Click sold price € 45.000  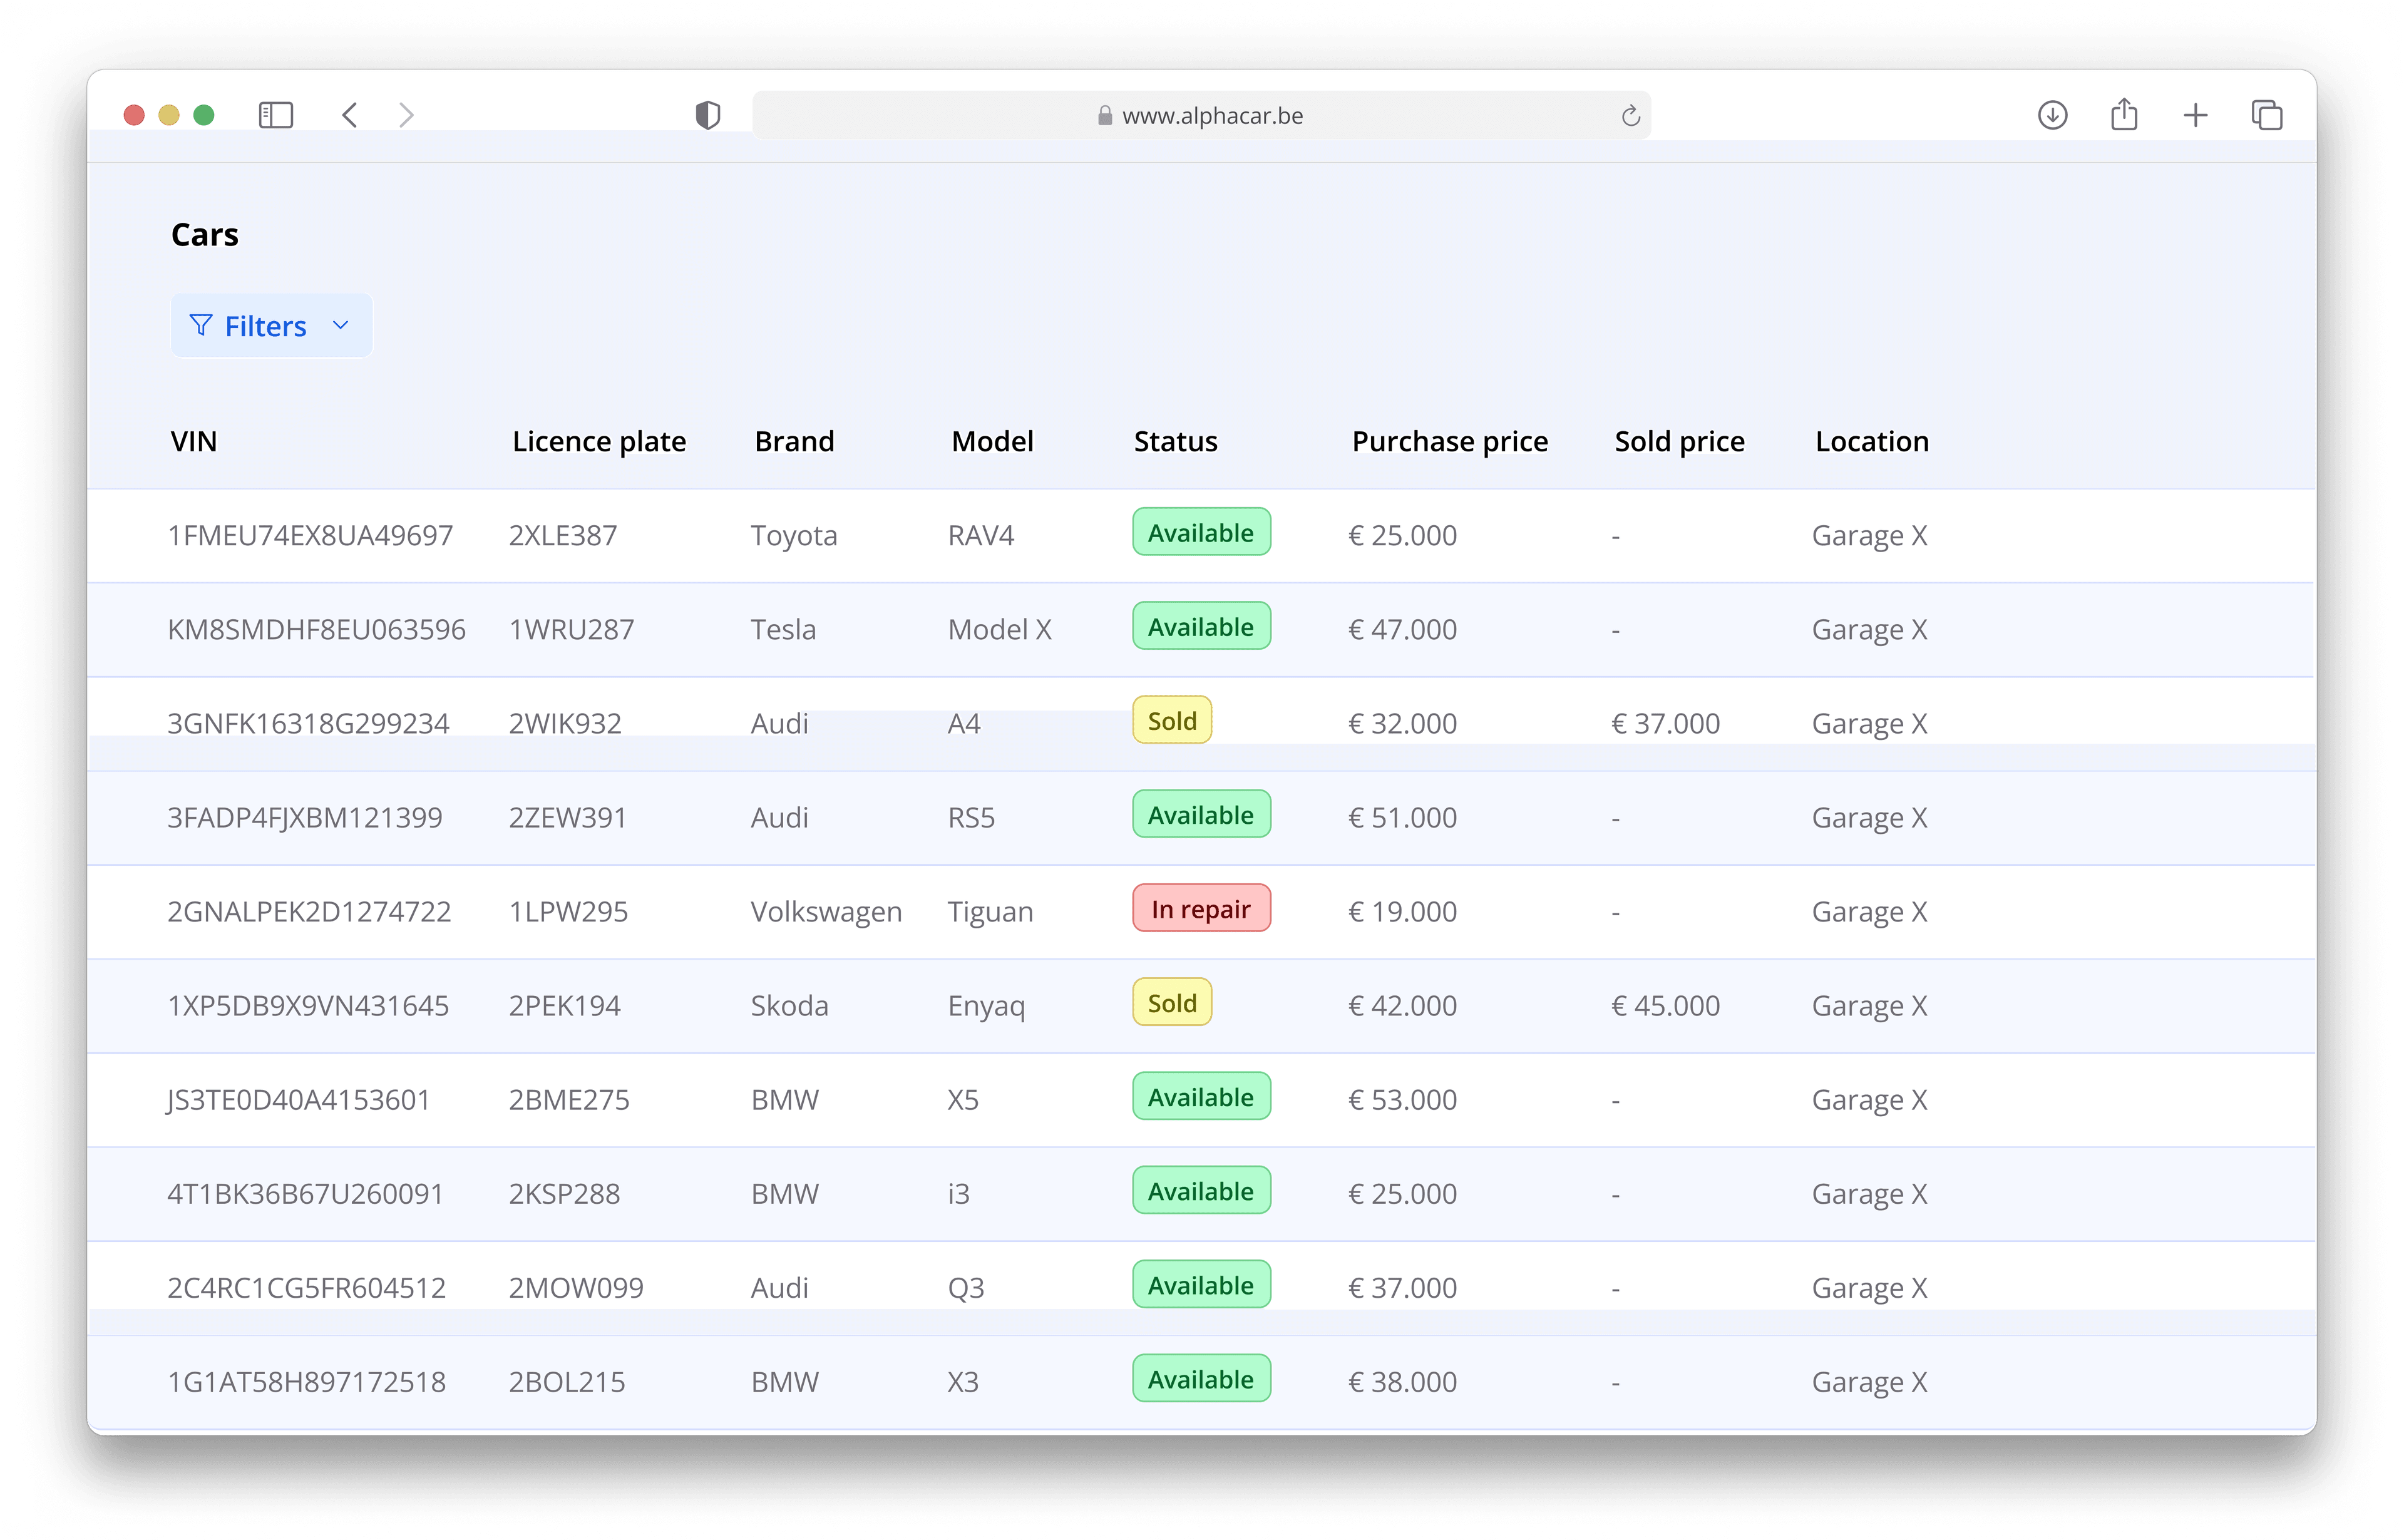point(1665,1005)
